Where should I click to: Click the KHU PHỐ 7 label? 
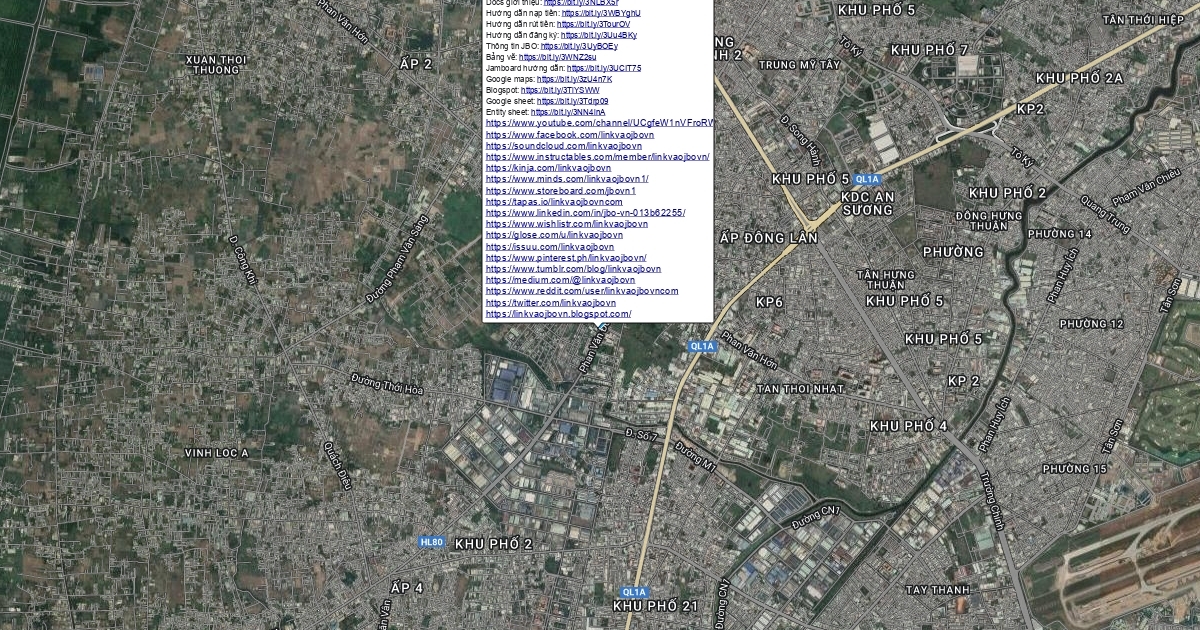[929, 50]
